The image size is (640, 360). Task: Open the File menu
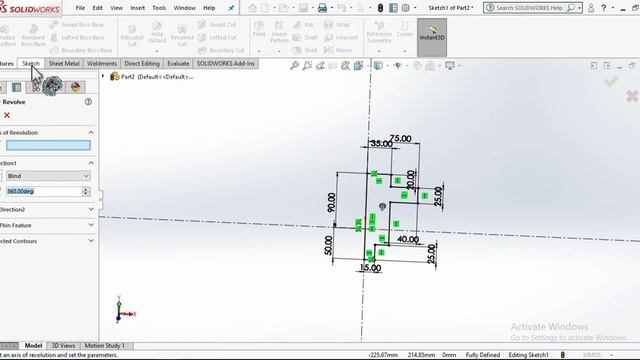pos(80,8)
